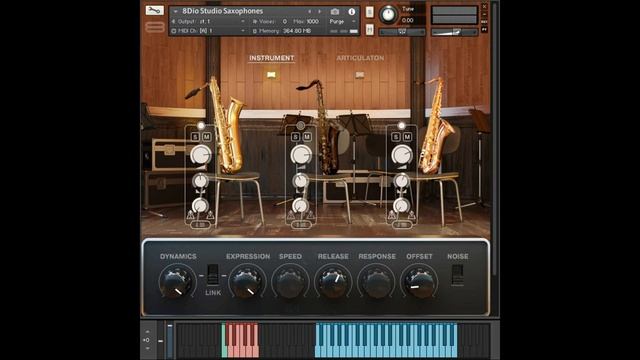Image resolution: width=640 pixels, height=360 pixels.
Task: Toggle AUX sends button in header
Action: pos(484,22)
